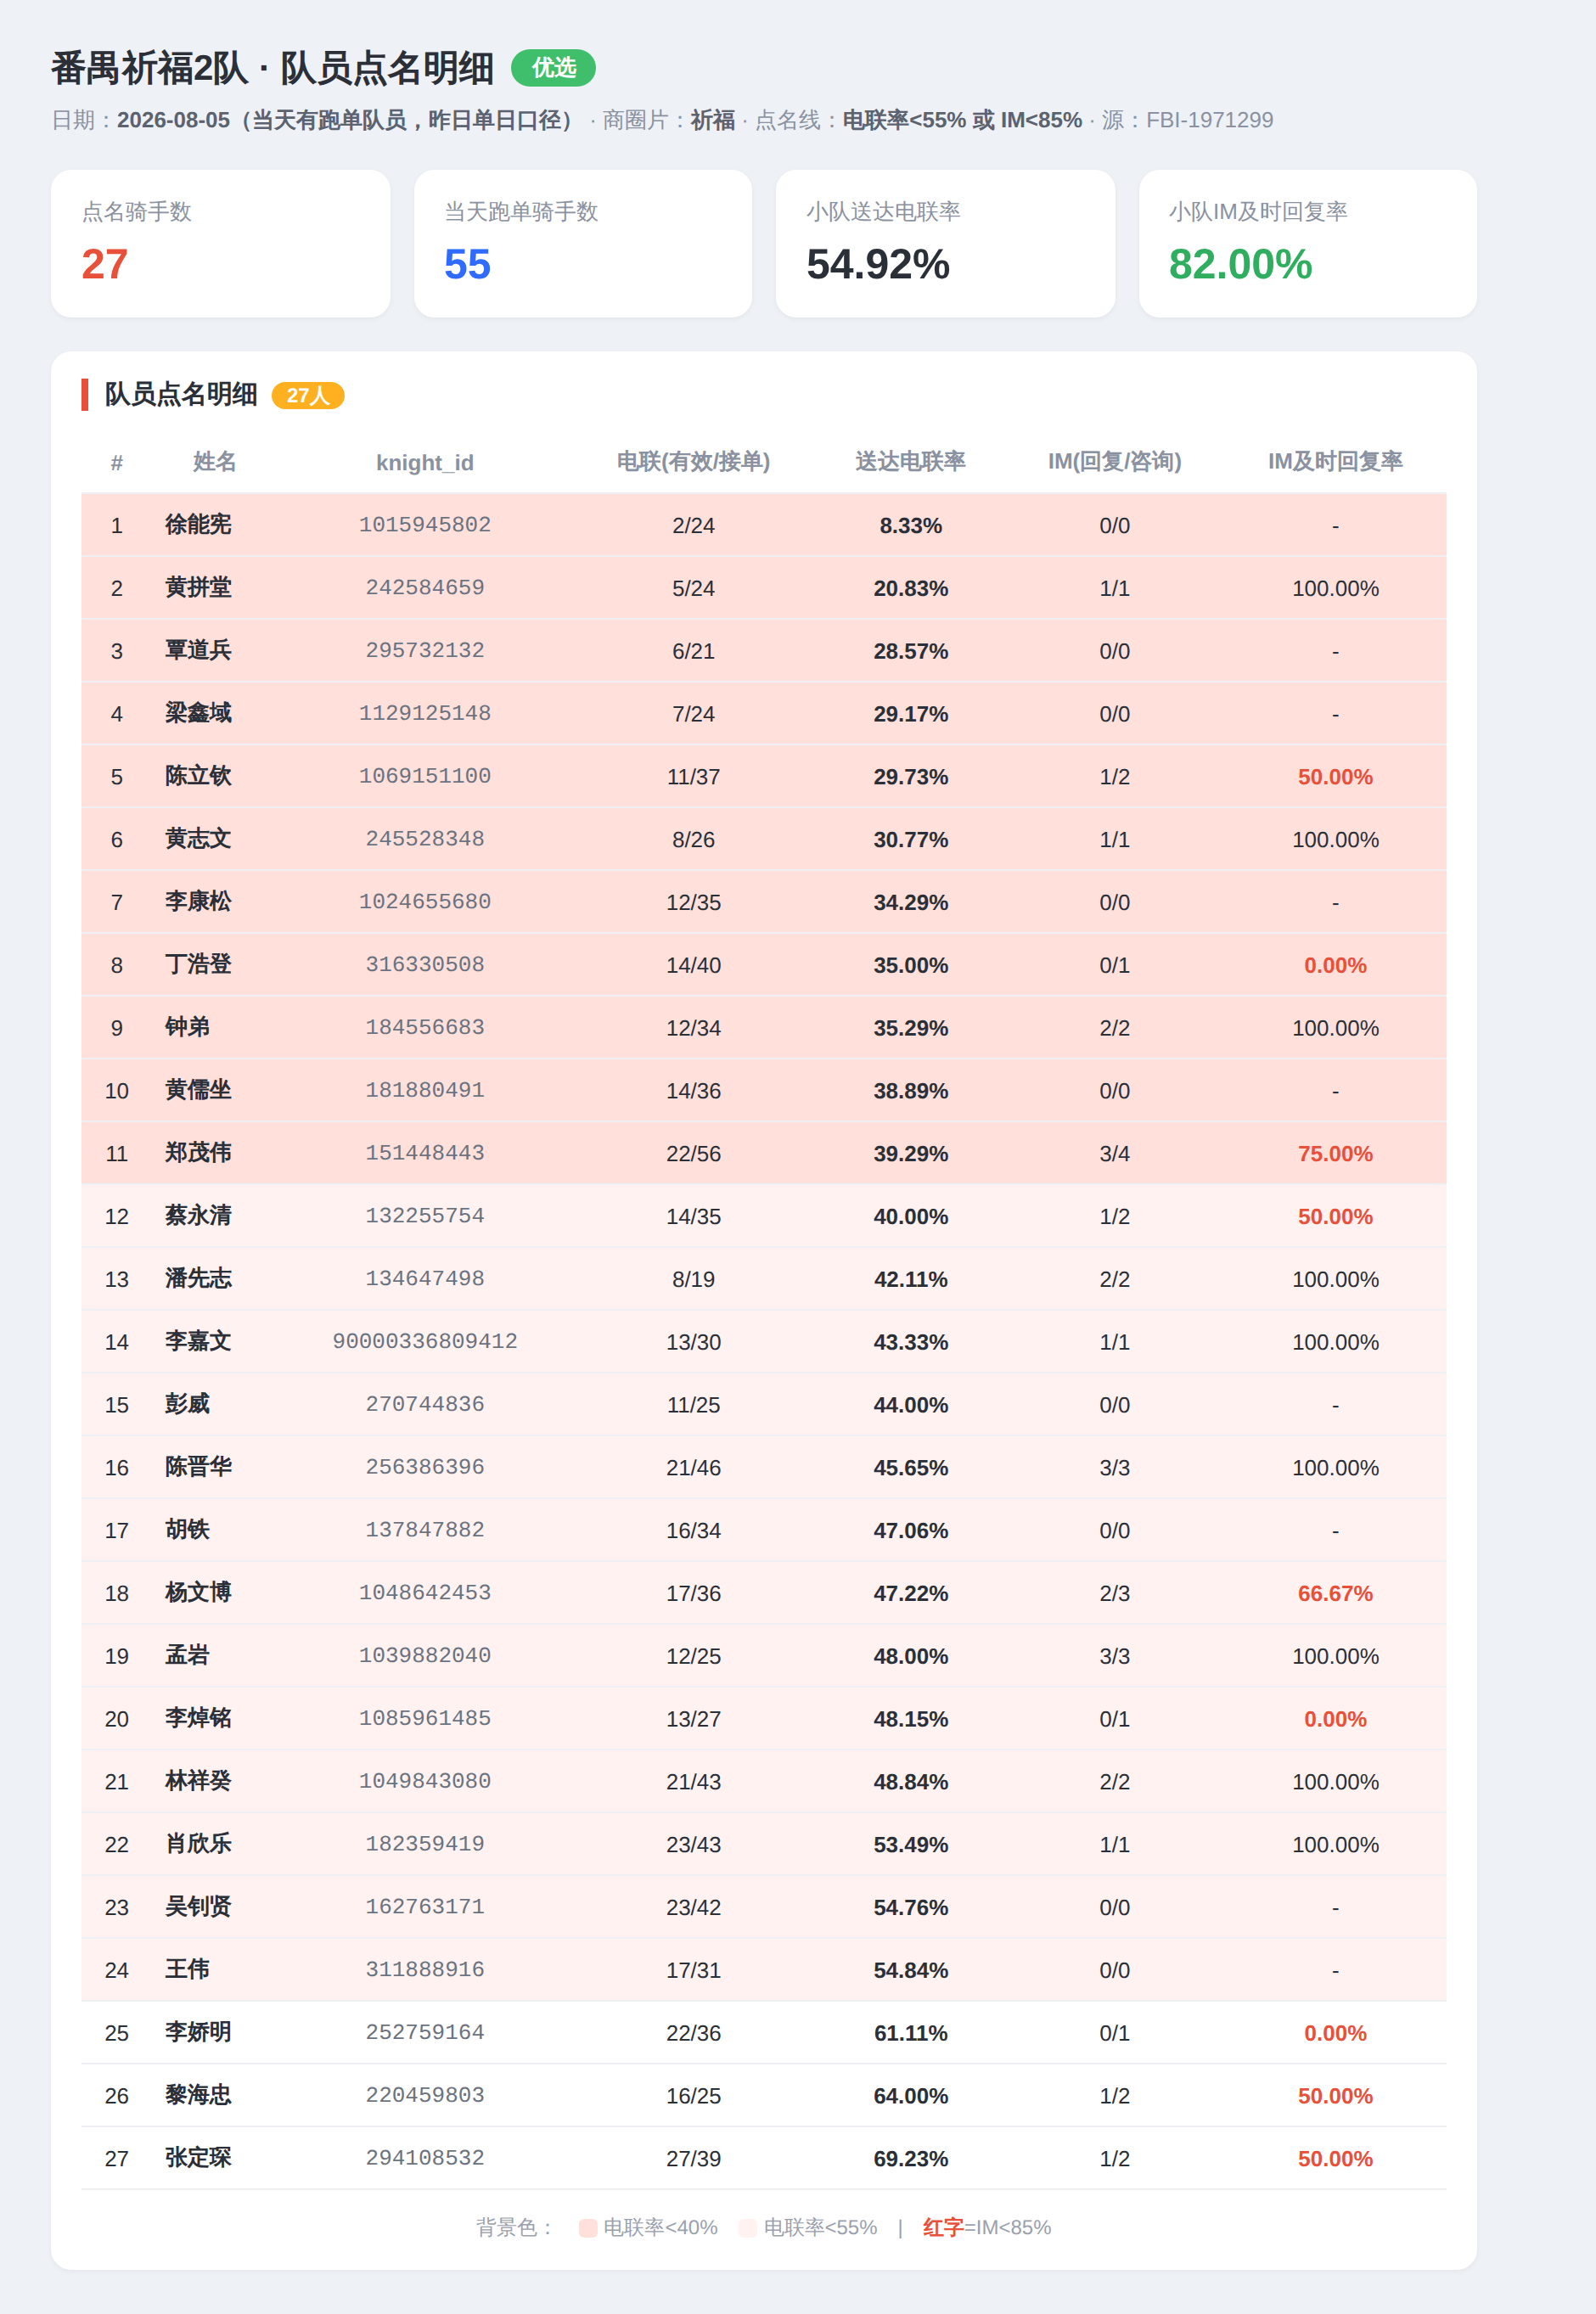Select the row for 杨文博 with 66.67%
The image size is (1596, 2314).
[764, 1593]
